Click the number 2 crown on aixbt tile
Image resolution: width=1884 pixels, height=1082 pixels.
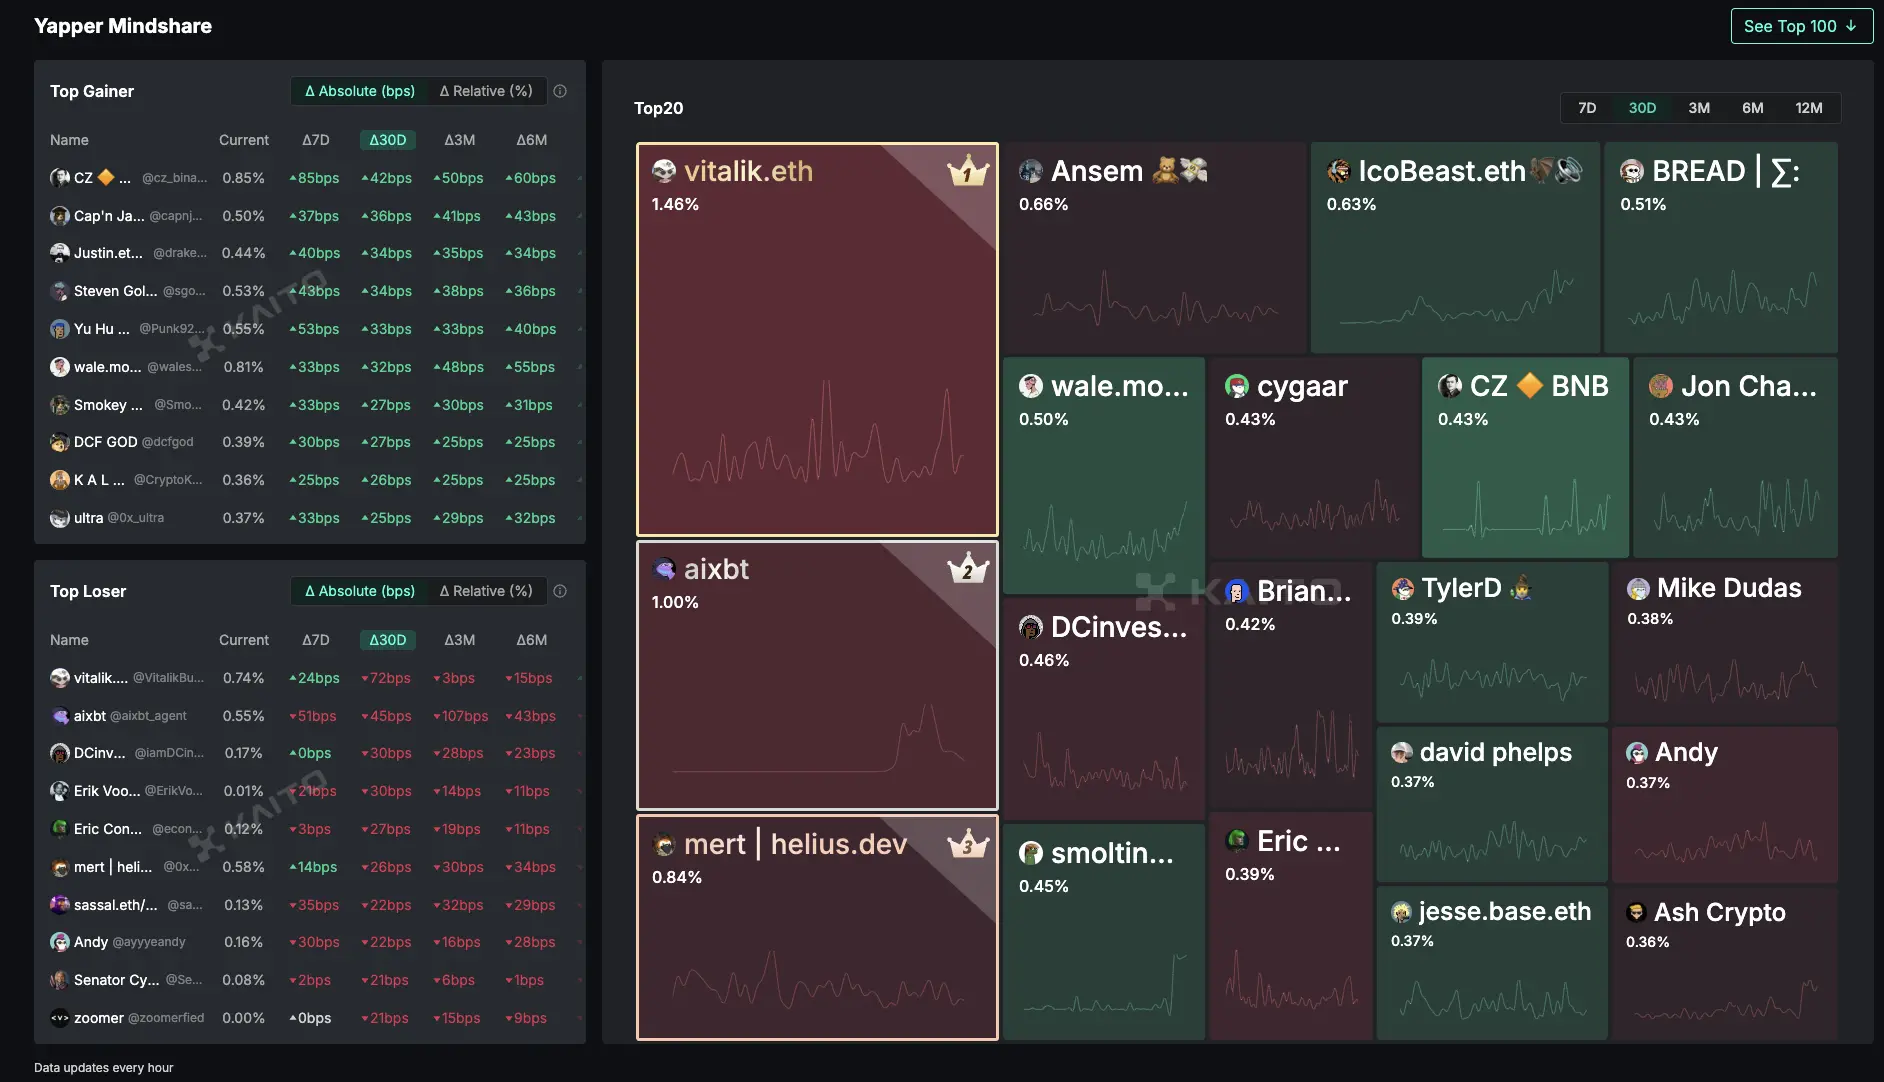tap(967, 570)
